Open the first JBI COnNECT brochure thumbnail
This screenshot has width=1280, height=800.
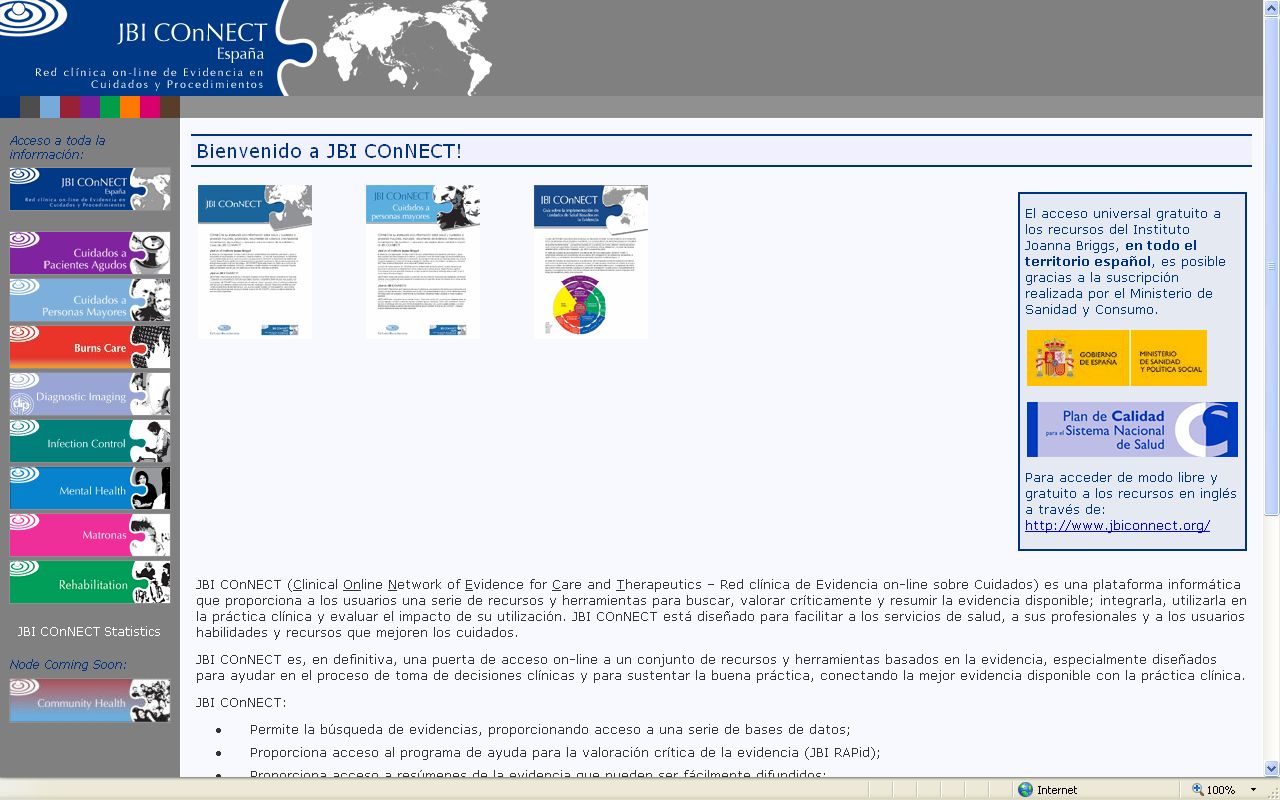pyautogui.click(x=254, y=260)
